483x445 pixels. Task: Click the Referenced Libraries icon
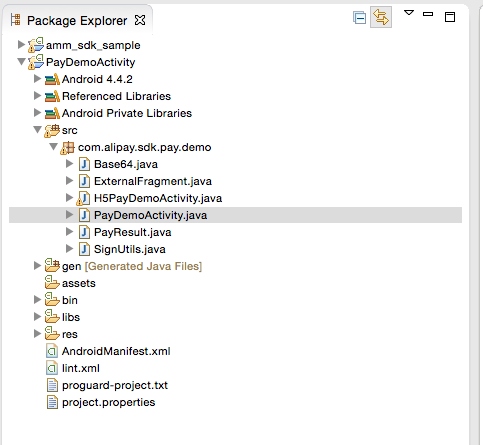pos(52,96)
